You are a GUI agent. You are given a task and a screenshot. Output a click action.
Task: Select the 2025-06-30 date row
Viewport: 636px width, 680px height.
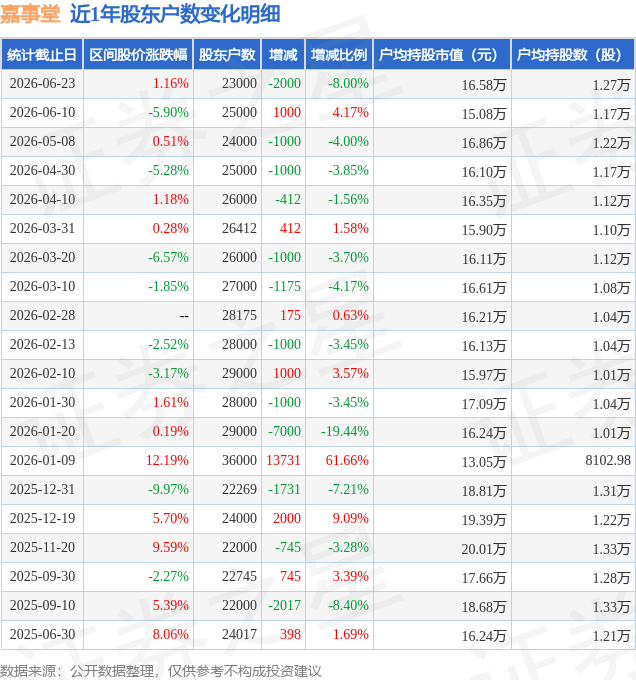tap(318, 634)
